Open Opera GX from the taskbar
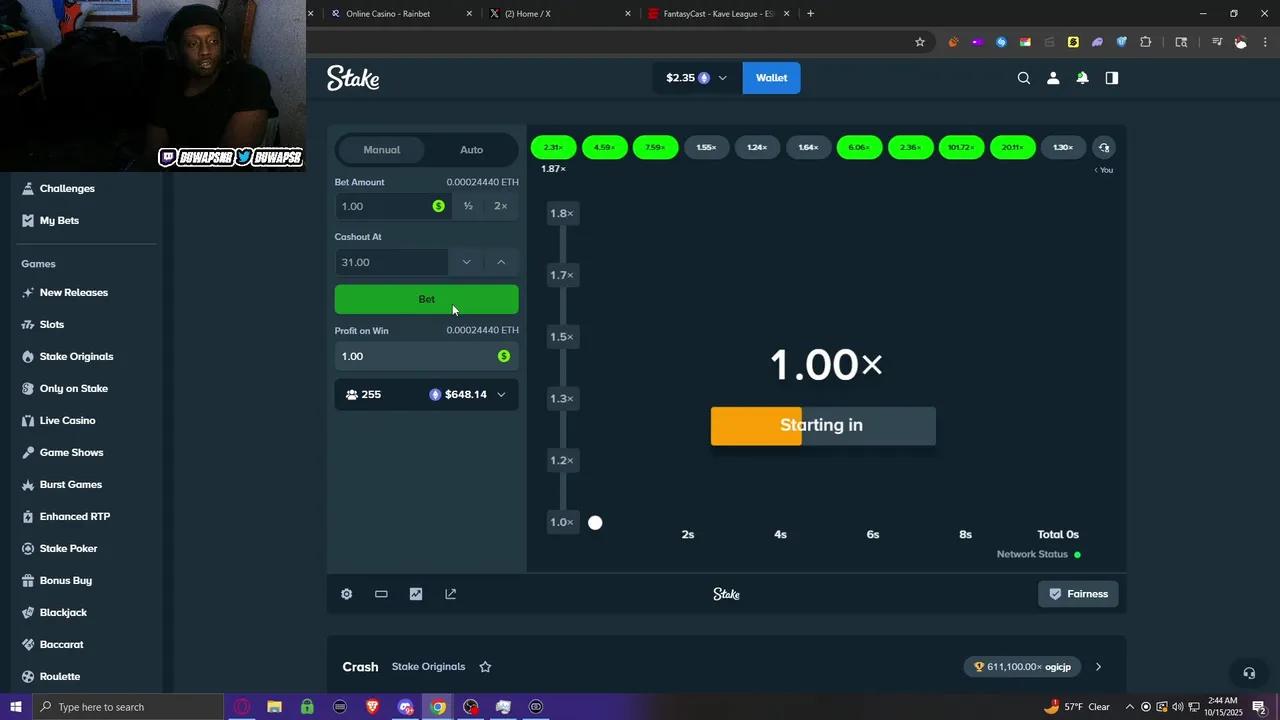This screenshot has width=1280, height=720. [242, 707]
